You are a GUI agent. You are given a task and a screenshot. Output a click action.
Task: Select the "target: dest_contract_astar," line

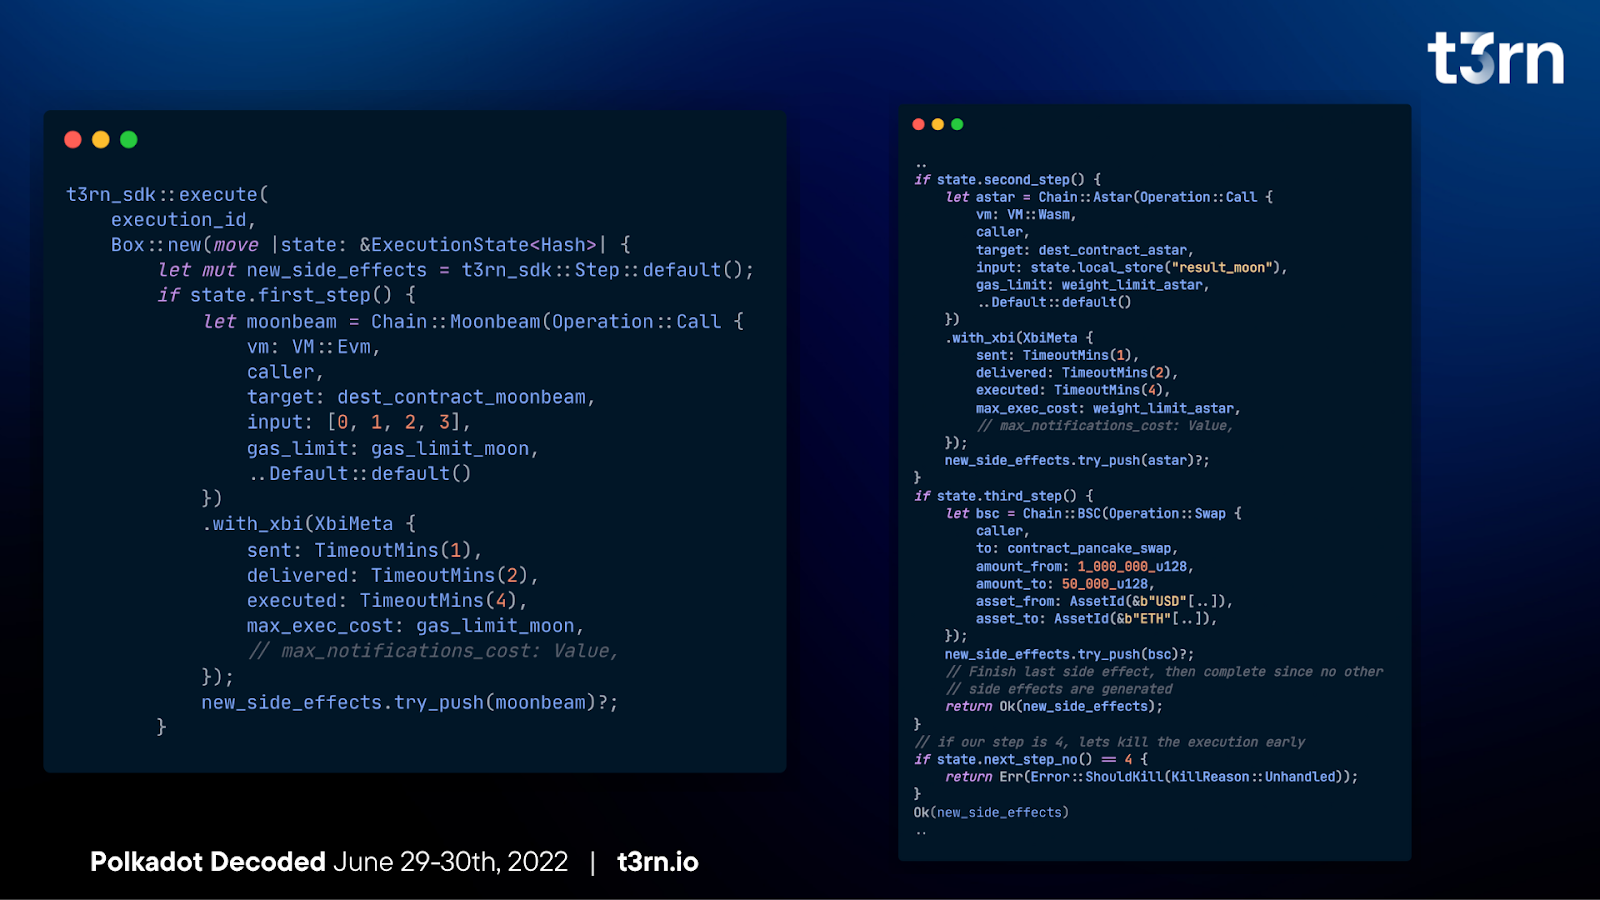click(x=1085, y=250)
